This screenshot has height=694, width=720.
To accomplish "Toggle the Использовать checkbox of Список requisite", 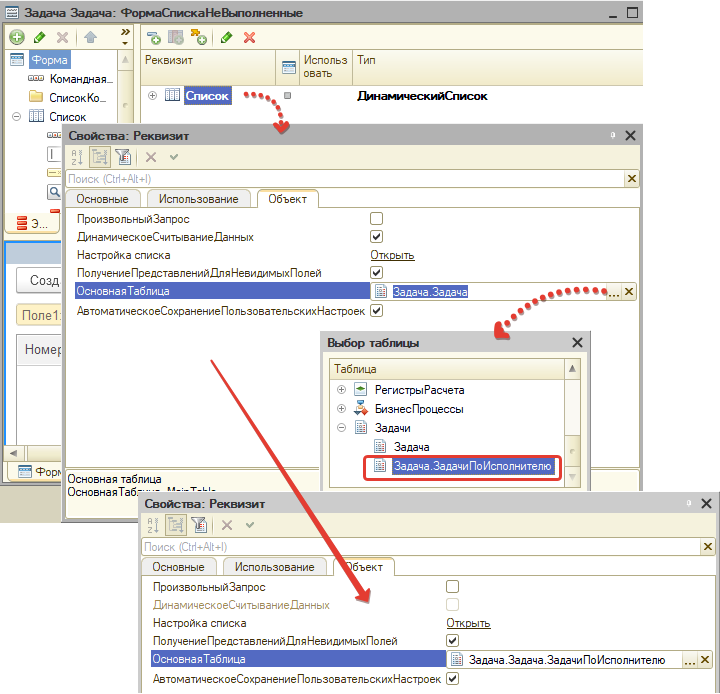I will coord(287,96).
